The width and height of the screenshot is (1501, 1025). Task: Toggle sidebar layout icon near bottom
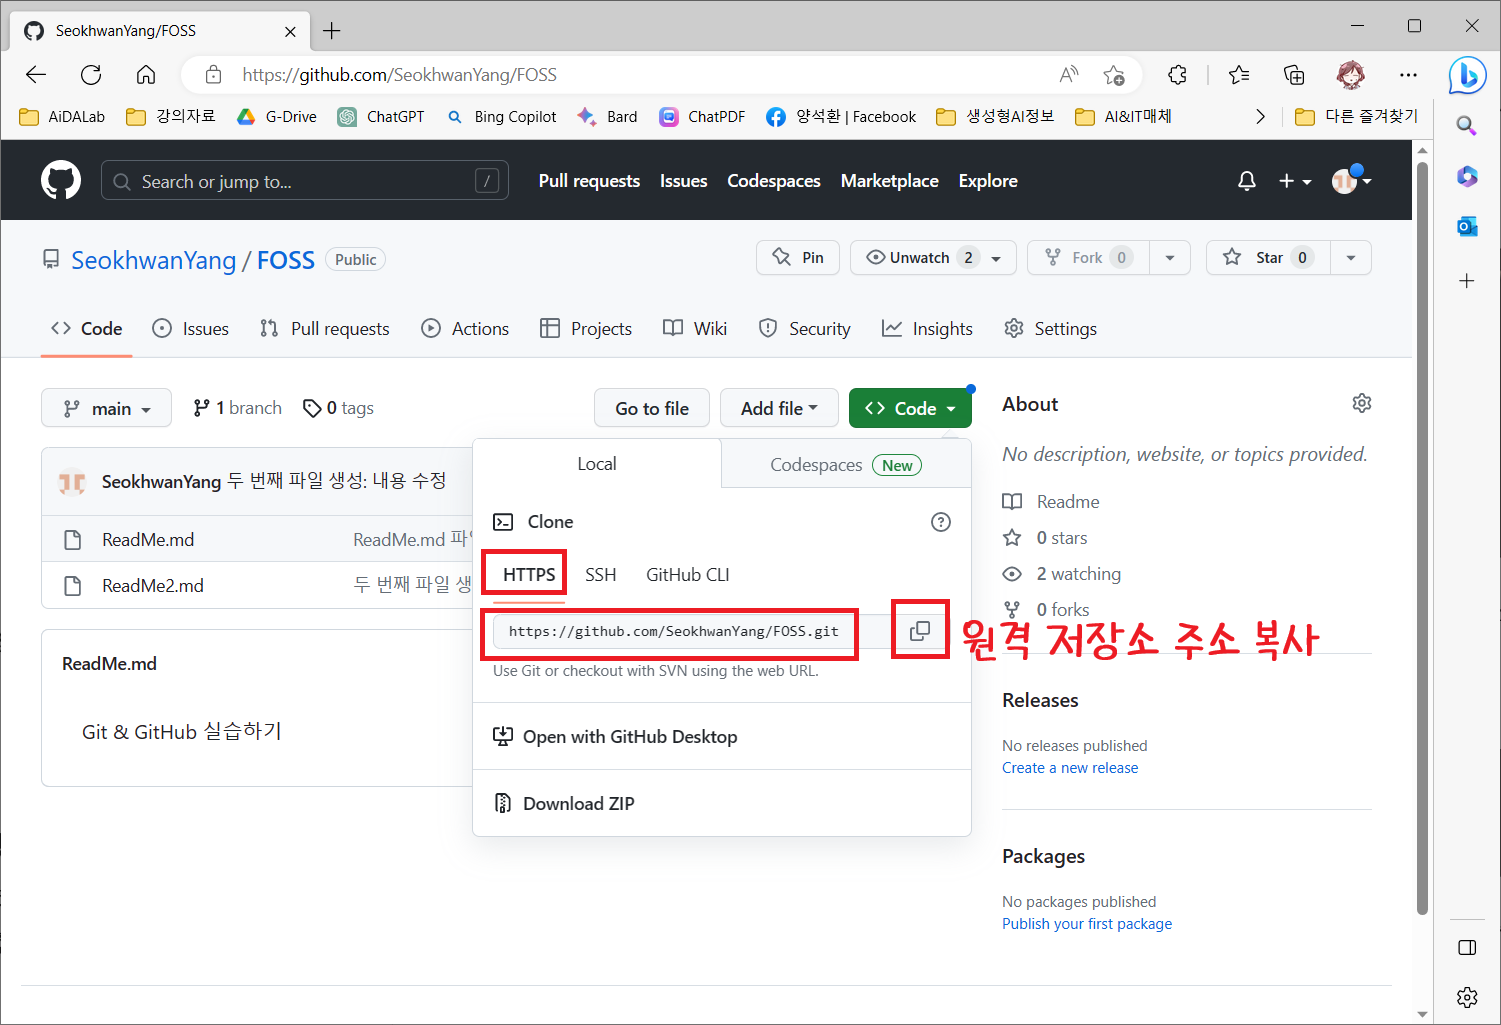click(x=1467, y=947)
